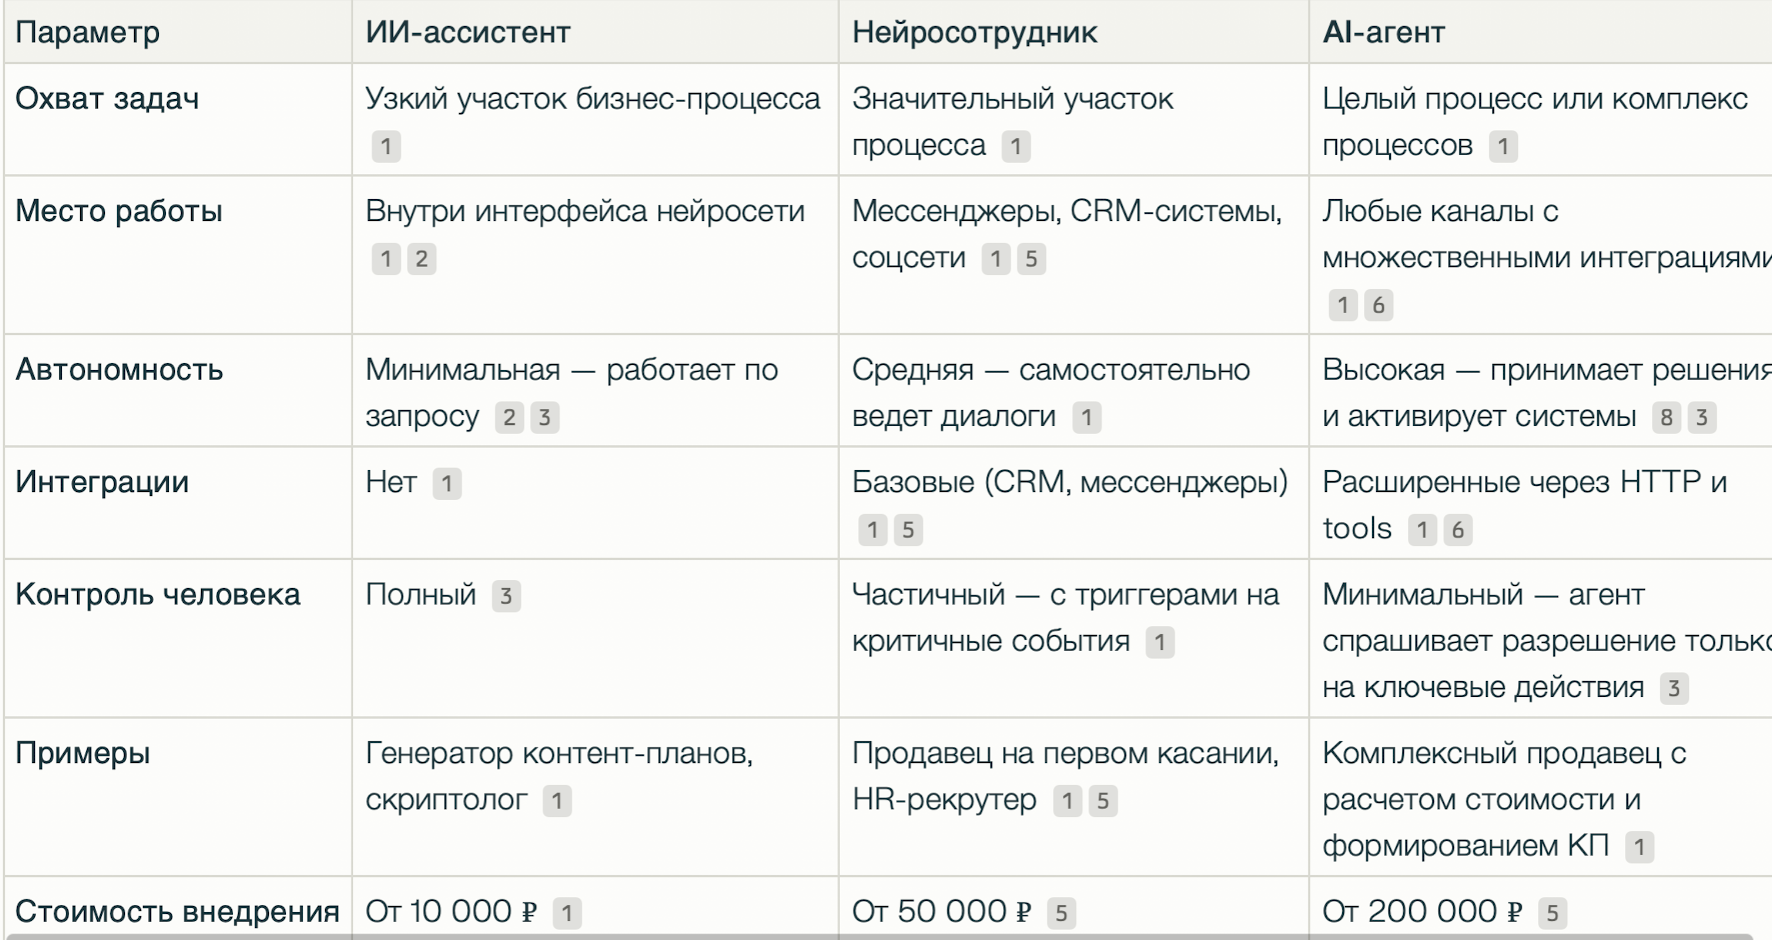Click the 'Параметр' header cell
This screenshot has height=940, width=1772.
coord(86,31)
